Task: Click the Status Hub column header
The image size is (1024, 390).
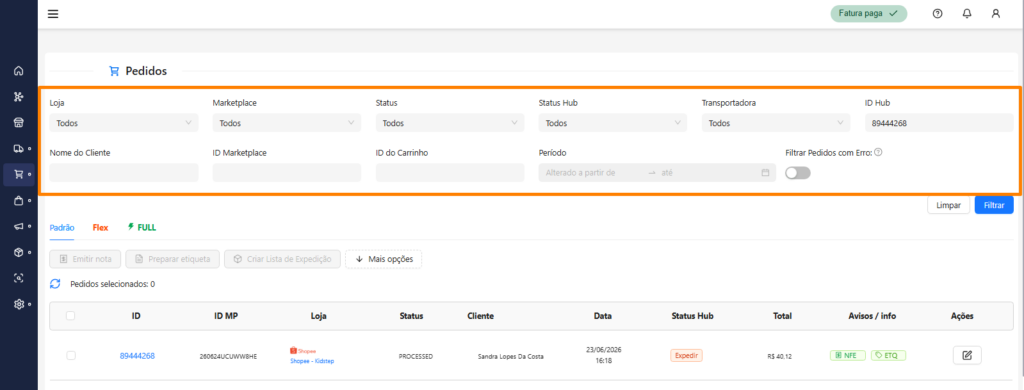Action: pos(692,316)
